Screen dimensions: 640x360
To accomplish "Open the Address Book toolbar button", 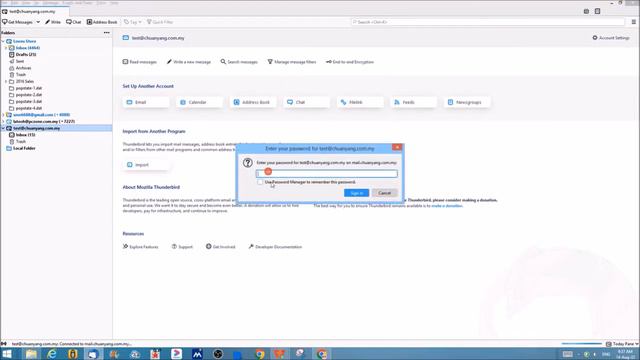I will point(102,22).
